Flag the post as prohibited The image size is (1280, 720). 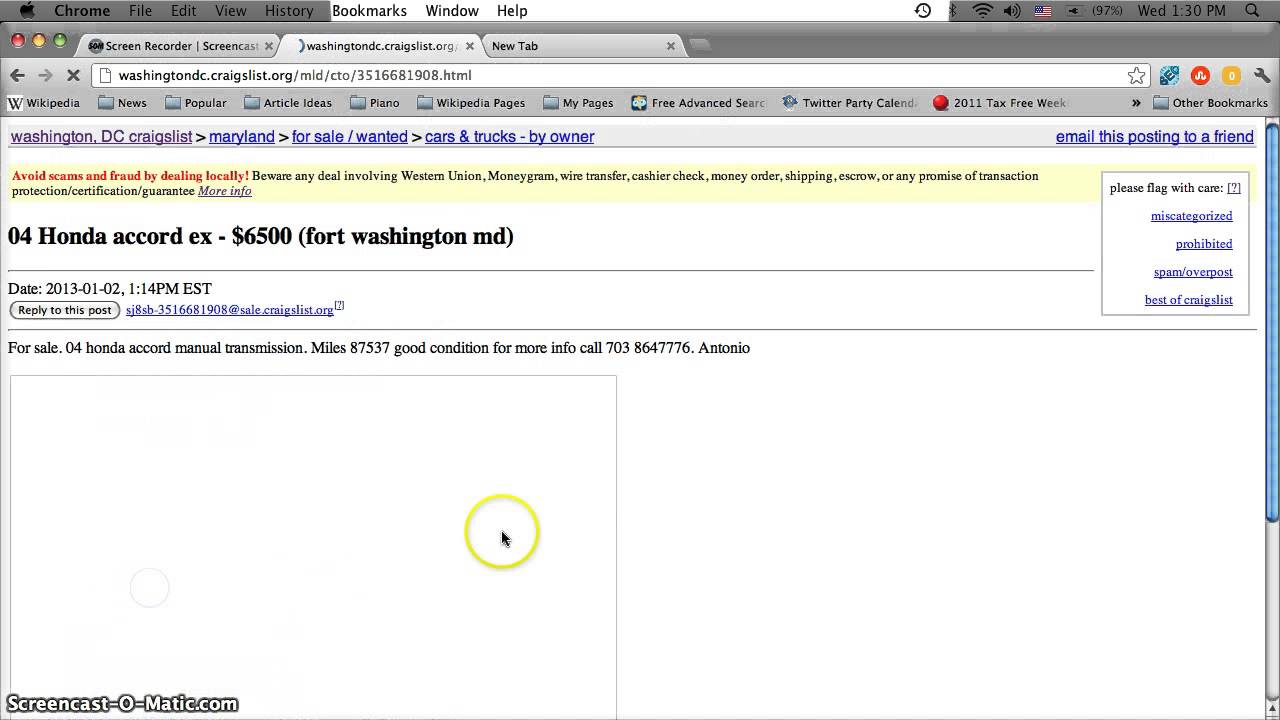tap(1204, 244)
